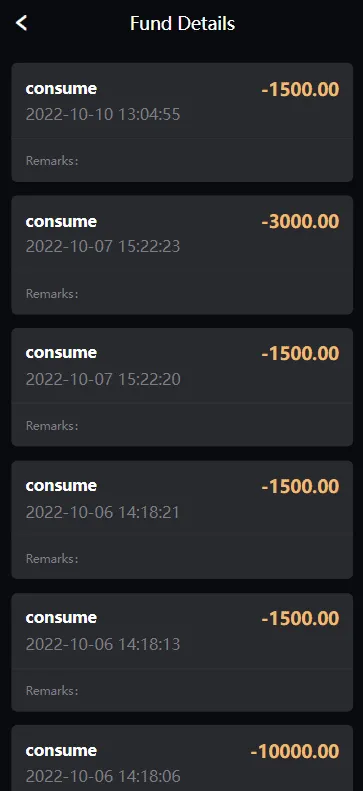Click the consume label of the -10000.00 entry
Image resolution: width=363 pixels, height=791 pixels.
point(61,751)
